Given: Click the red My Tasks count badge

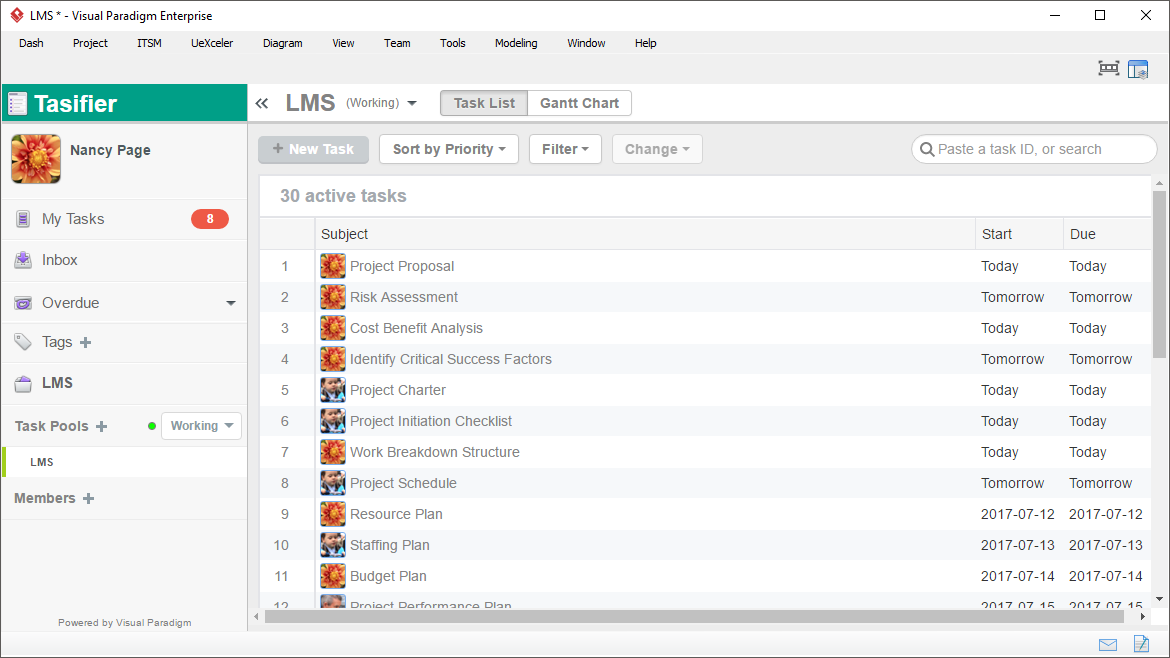Looking at the screenshot, I should (210, 219).
